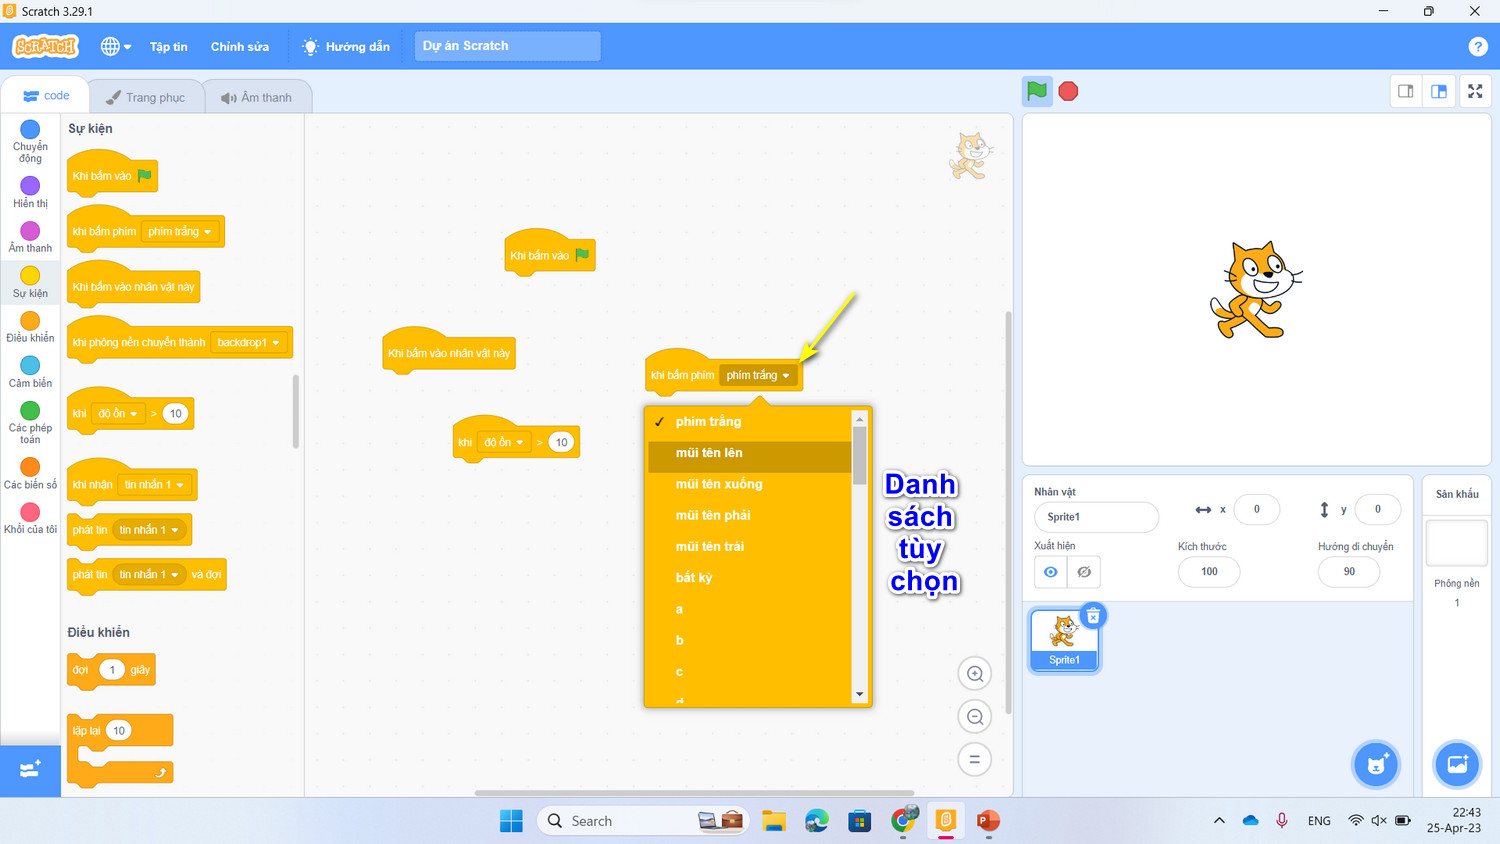
Task: Switch to the Trang phục tab
Action: 146,97
